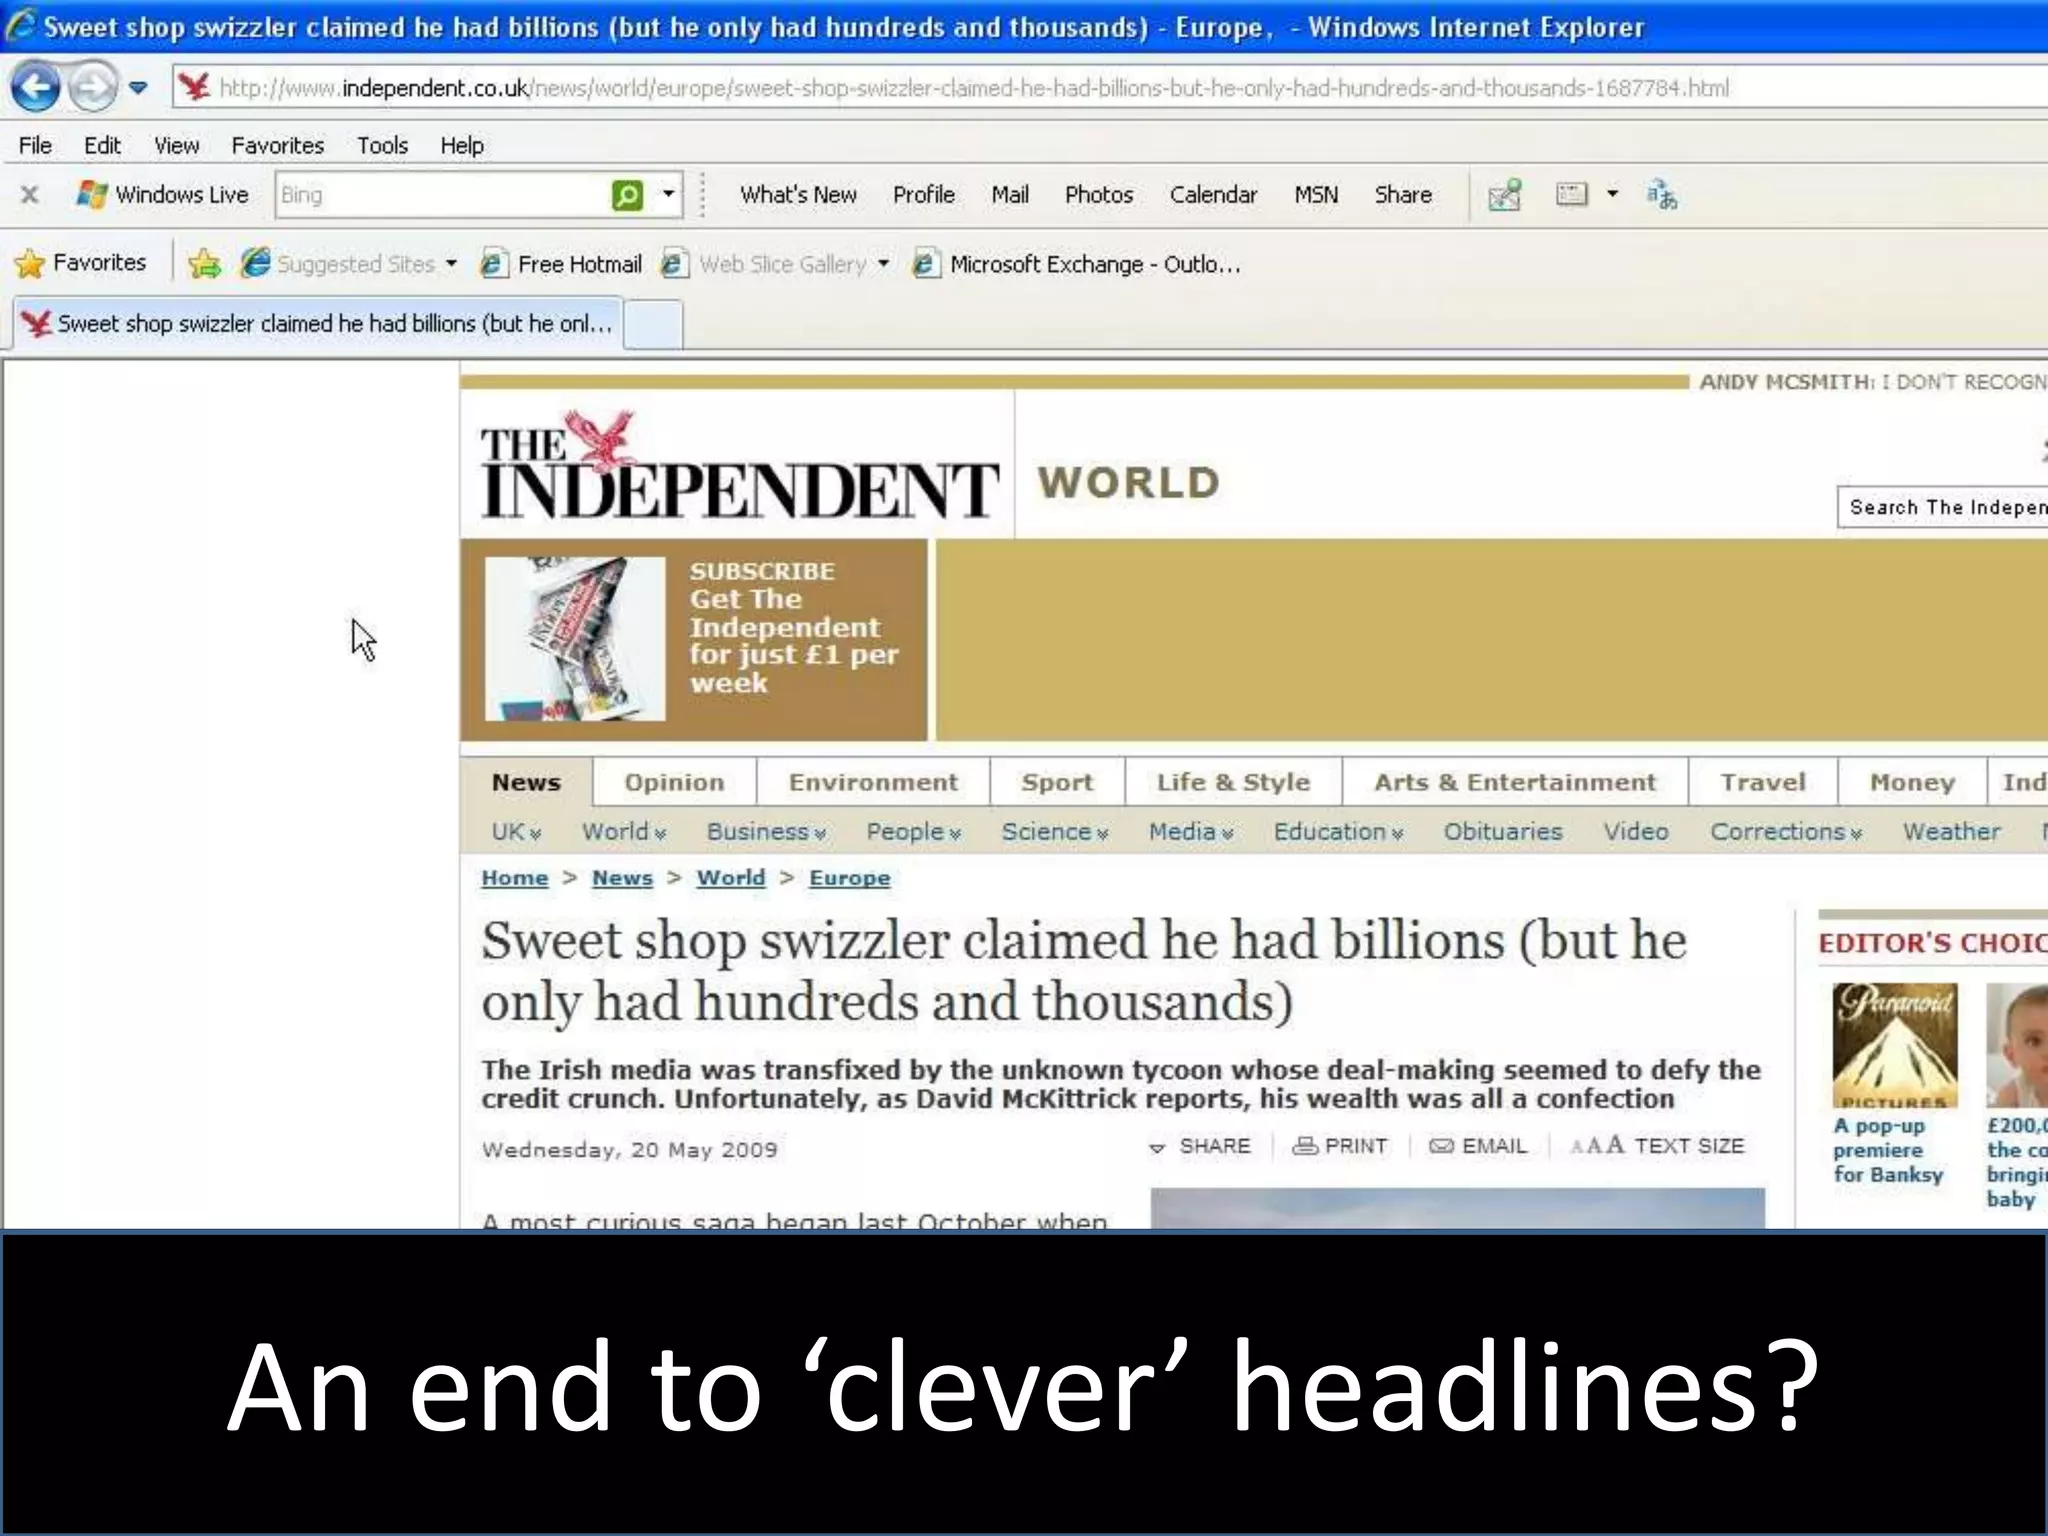Click the Europe breadcrumb link

tap(849, 878)
